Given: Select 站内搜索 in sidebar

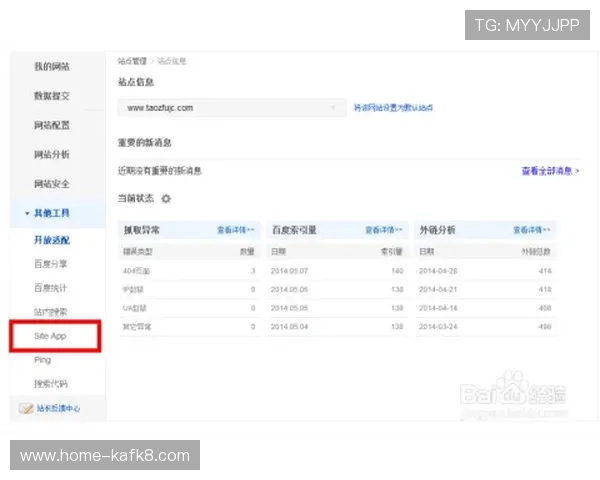Looking at the screenshot, I should [51, 312].
